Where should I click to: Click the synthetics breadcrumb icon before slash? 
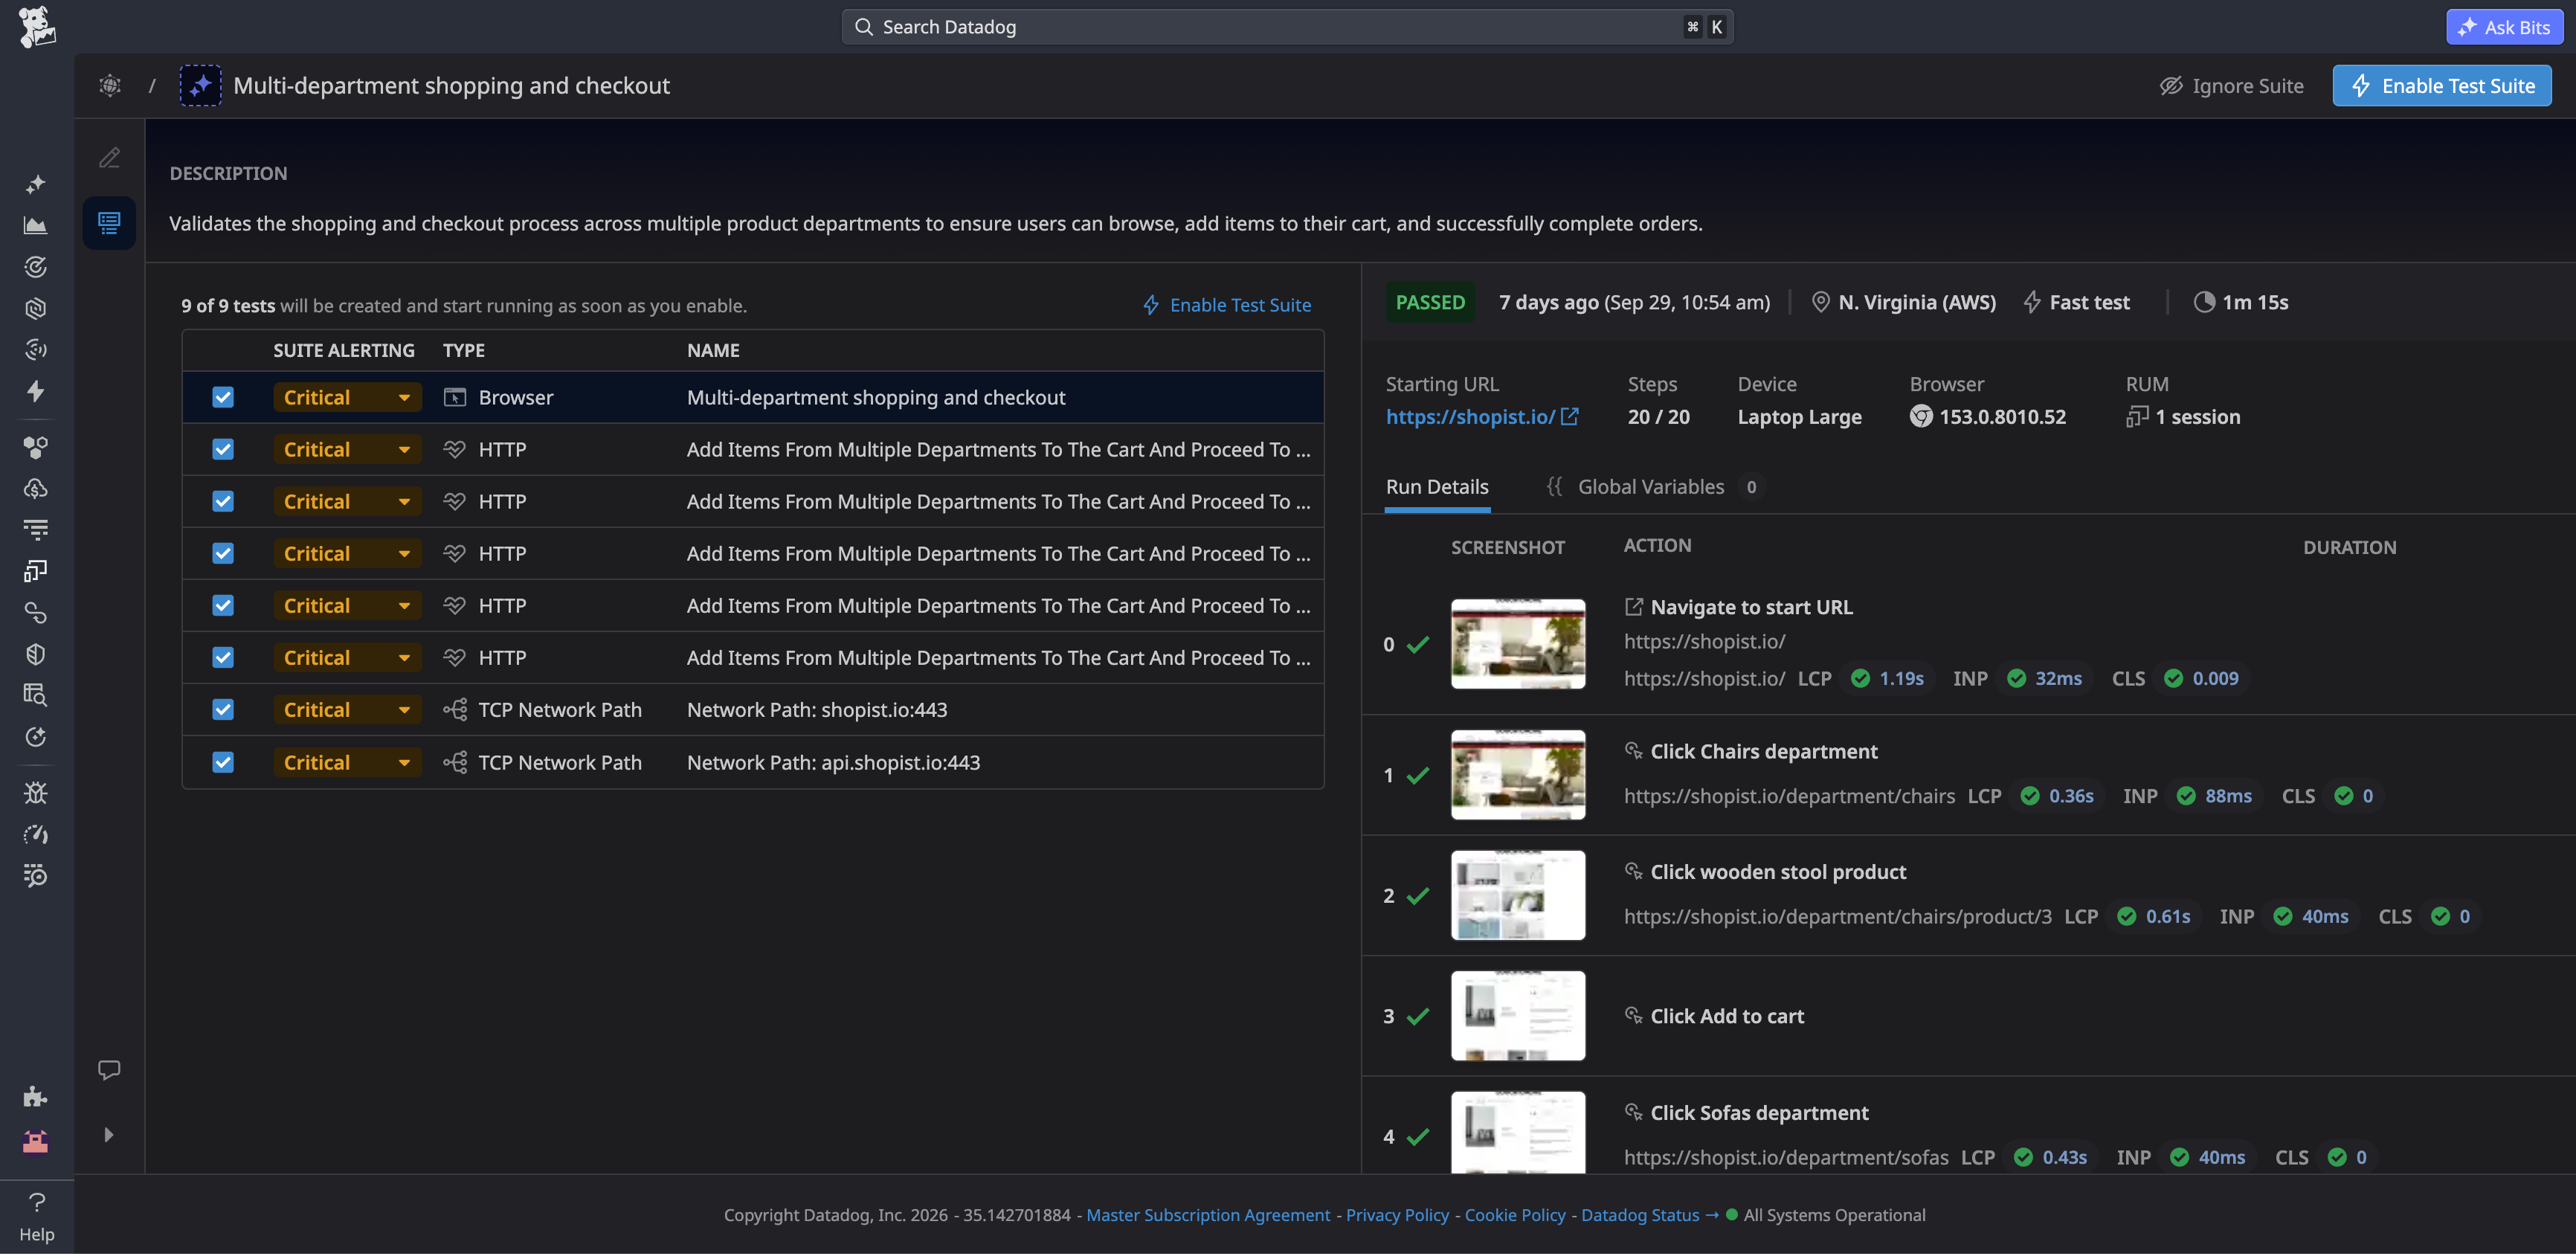[110, 86]
